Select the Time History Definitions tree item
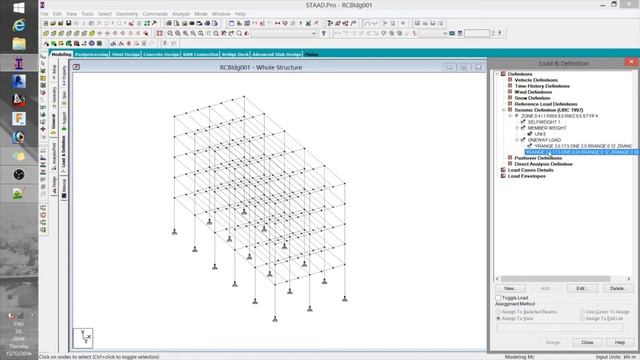Image resolution: width=640 pixels, height=360 pixels. tap(542, 86)
